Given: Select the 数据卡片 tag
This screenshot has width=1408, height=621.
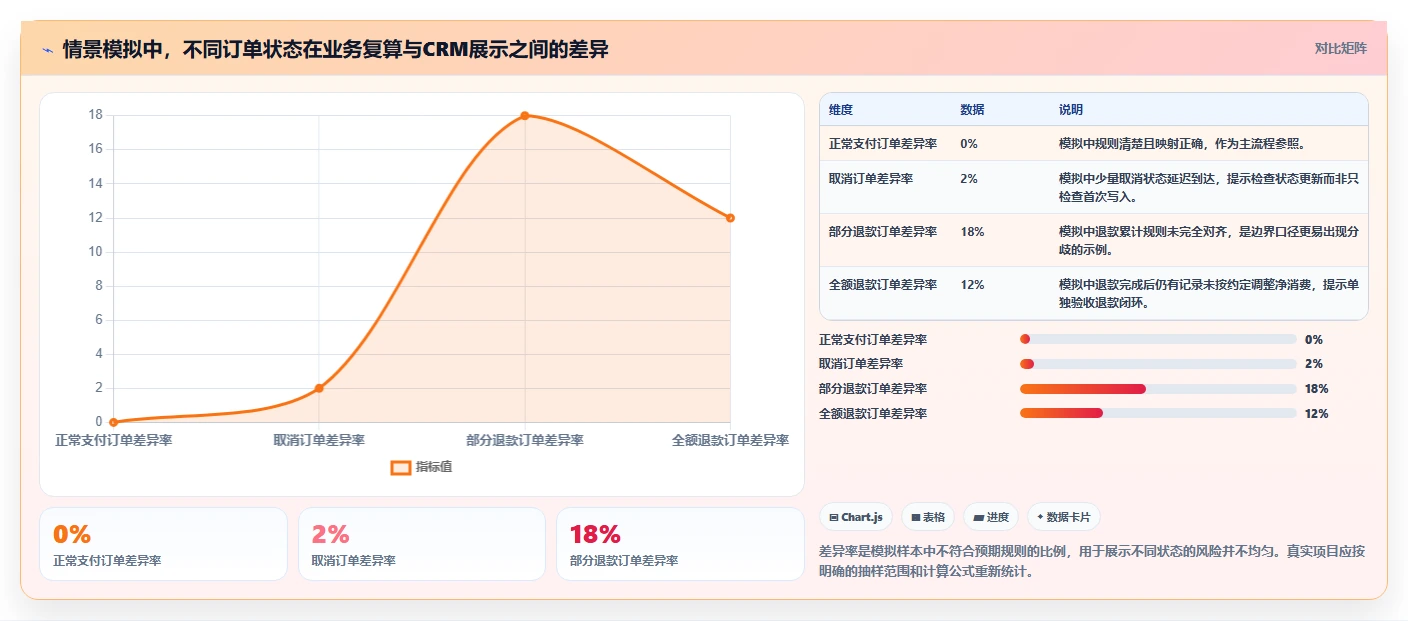Looking at the screenshot, I should pos(1063,517).
